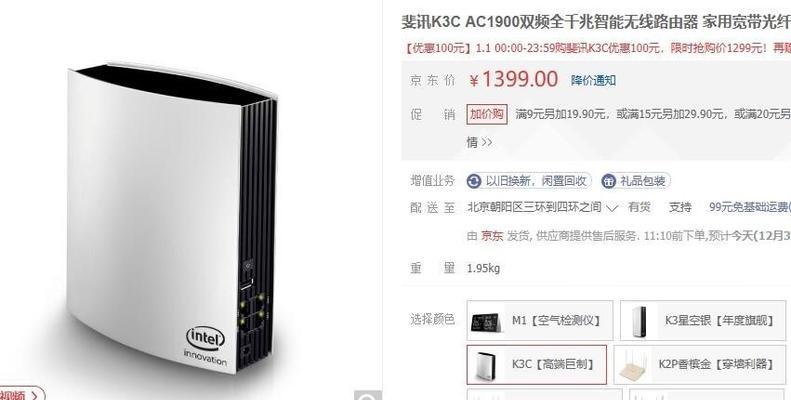Click the 加价购 promotion tag
Viewport: 791px width, 400px height.
tap(487, 114)
